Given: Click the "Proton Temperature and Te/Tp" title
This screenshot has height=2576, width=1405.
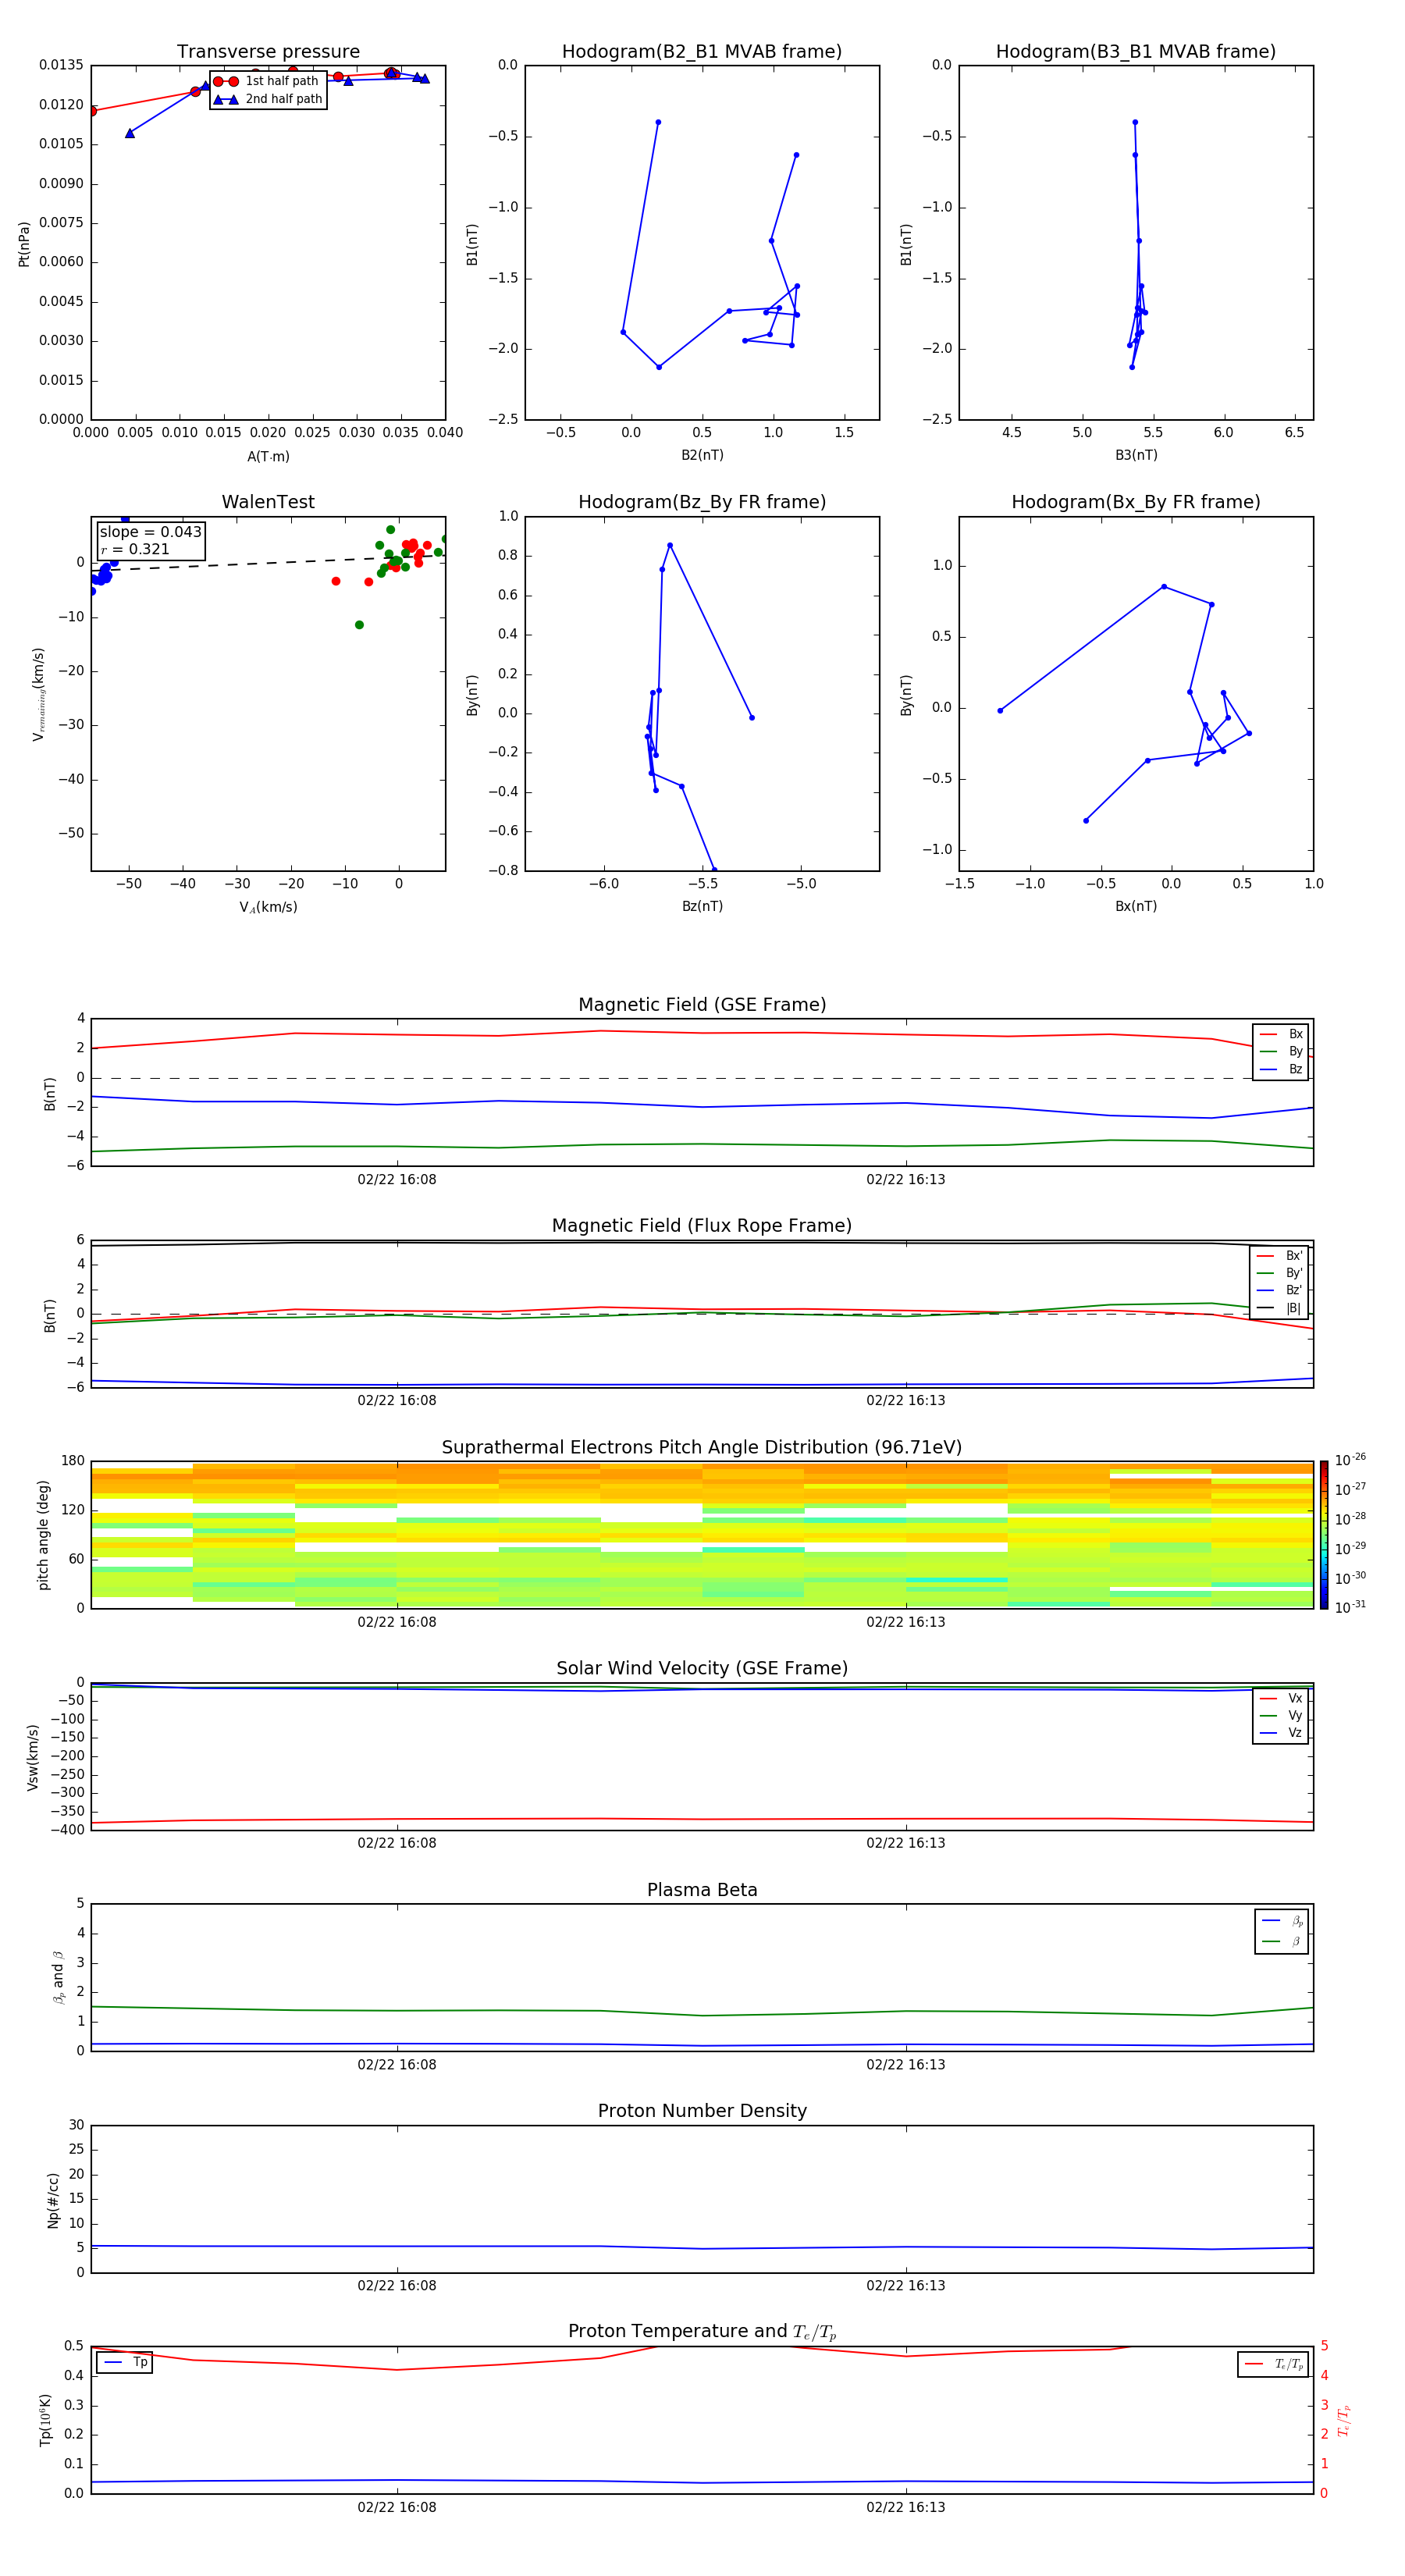Looking at the screenshot, I should (702, 2332).
